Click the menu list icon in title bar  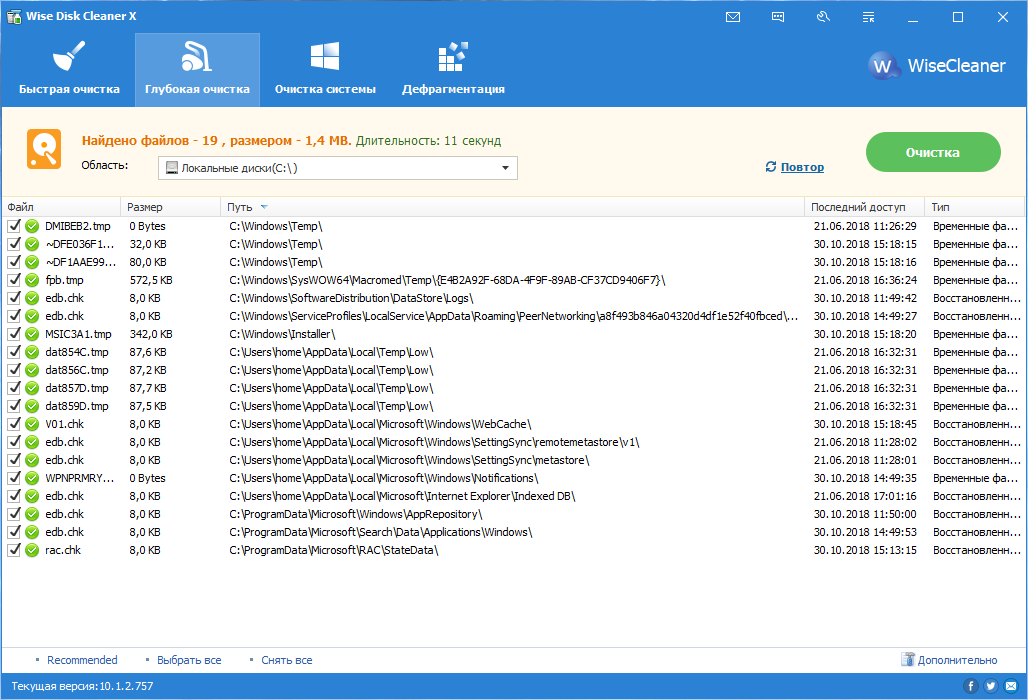[x=868, y=17]
